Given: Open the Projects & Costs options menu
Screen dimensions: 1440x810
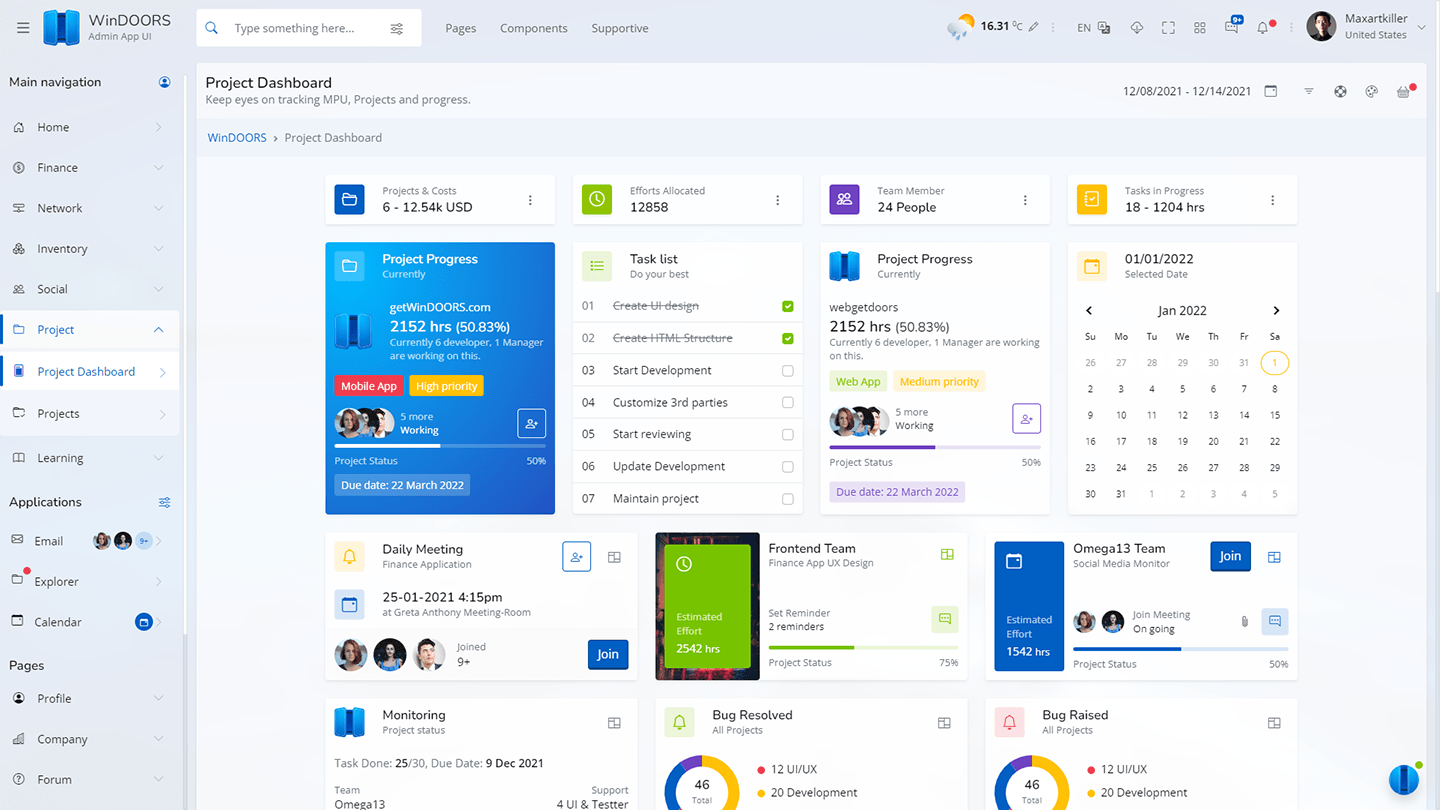Looking at the screenshot, I should coord(530,200).
